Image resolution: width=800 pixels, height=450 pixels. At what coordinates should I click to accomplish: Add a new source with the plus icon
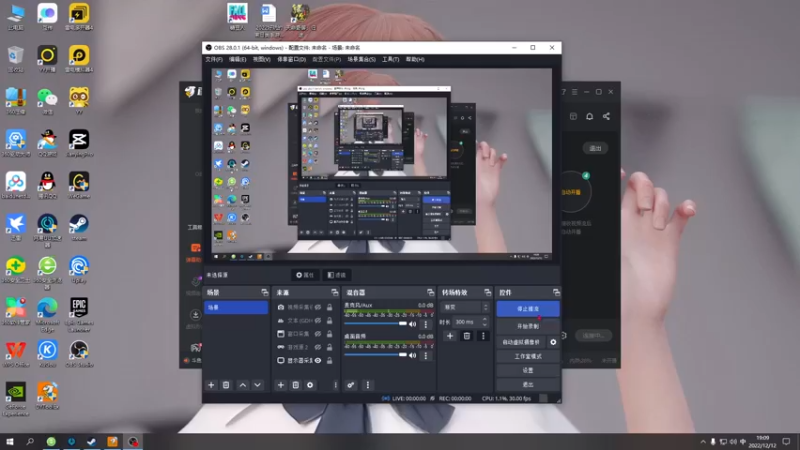coord(281,385)
